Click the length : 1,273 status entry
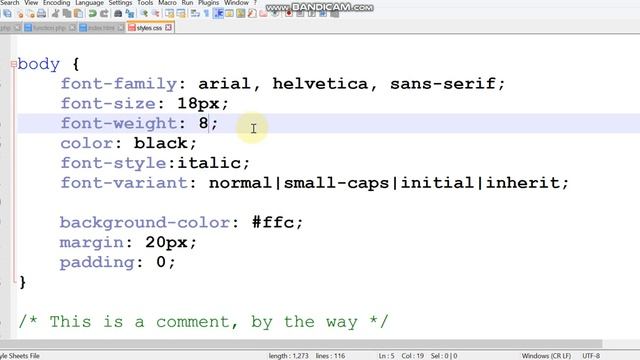Viewport: 640px width, 360px height. click(288, 356)
